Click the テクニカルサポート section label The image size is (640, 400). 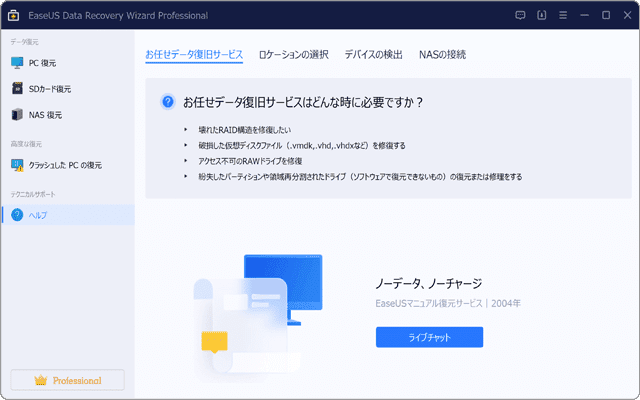[33, 194]
